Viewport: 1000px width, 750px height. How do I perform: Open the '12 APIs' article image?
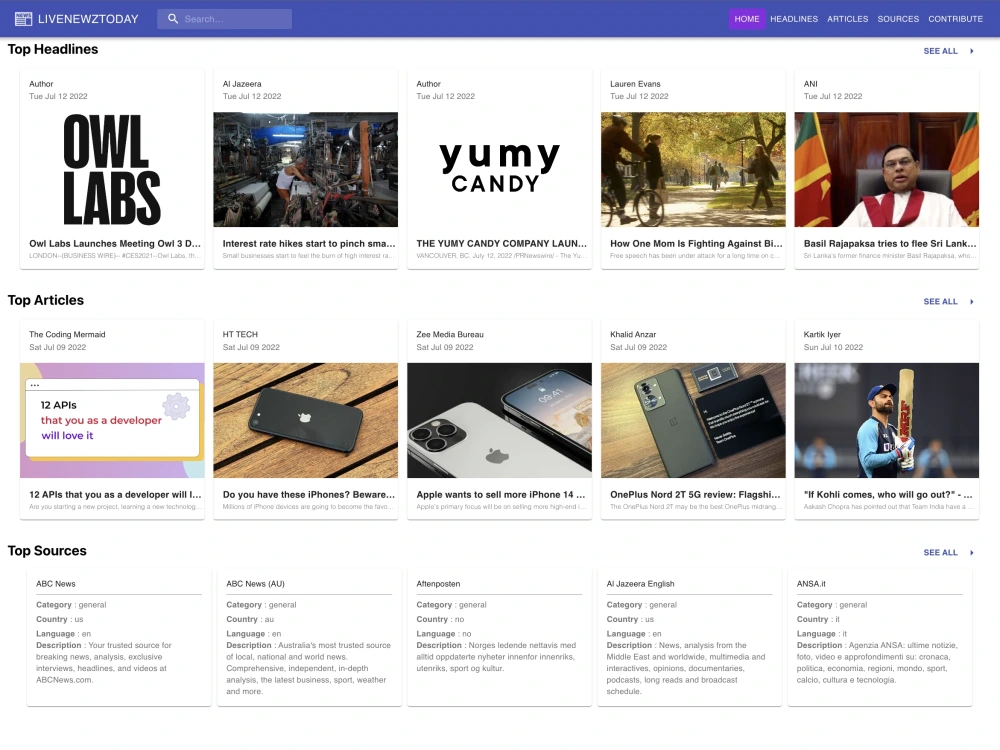pos(112,420)
